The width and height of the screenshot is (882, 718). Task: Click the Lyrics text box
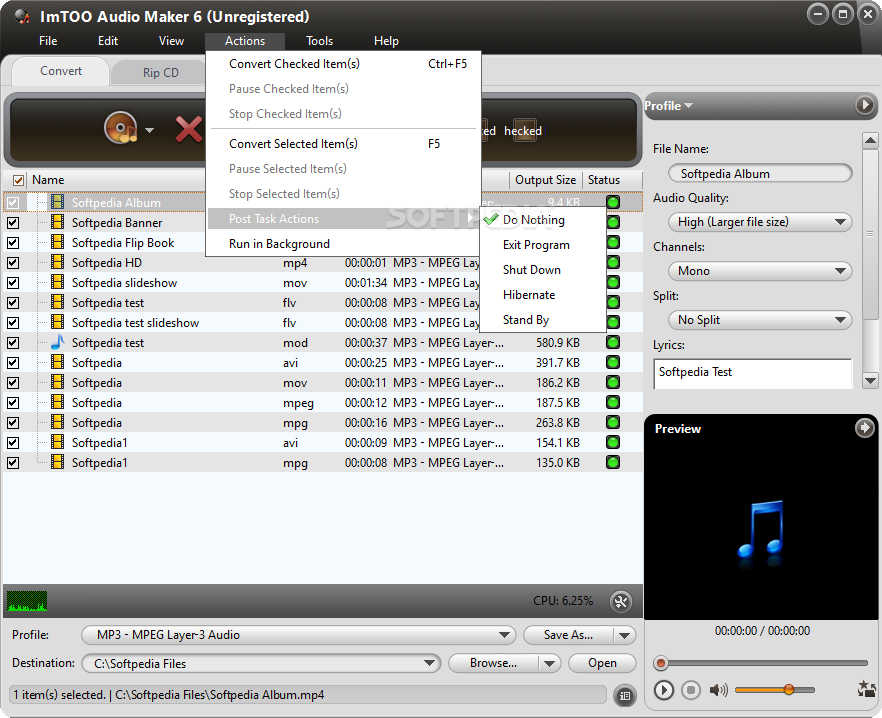753,374
